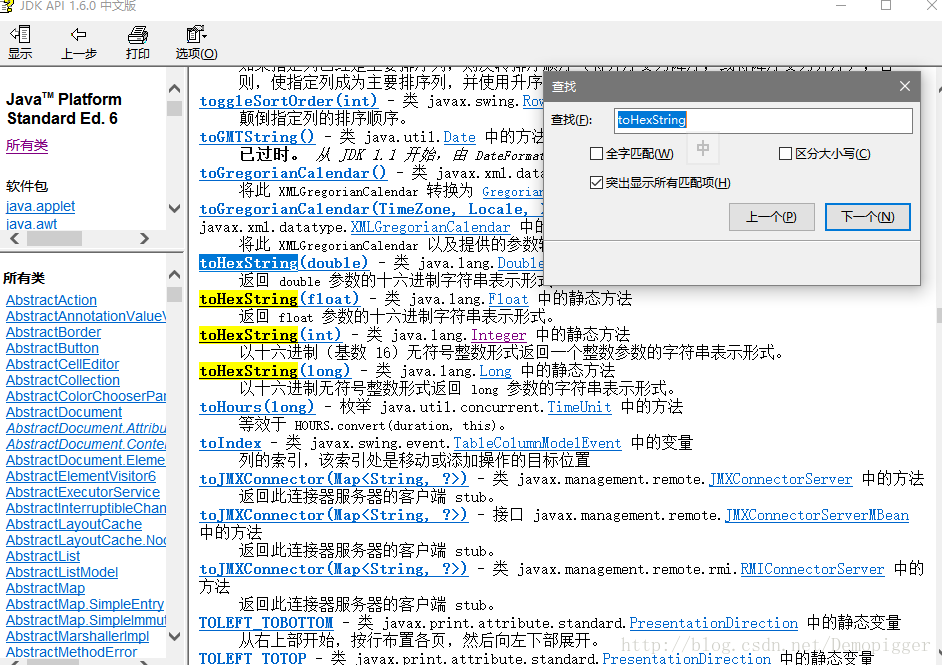The image size is (942, 665).
Task: Open the toggleSortOrder(int) method link
Action: (288, 101)
